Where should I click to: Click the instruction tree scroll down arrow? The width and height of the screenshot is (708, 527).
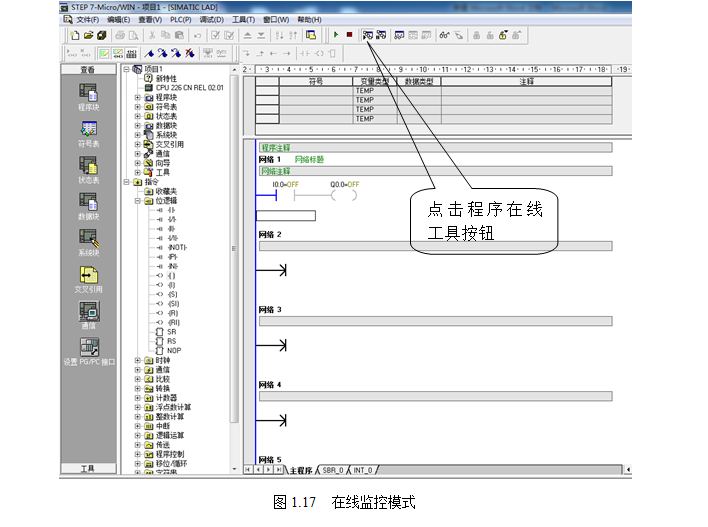point(234,469)
